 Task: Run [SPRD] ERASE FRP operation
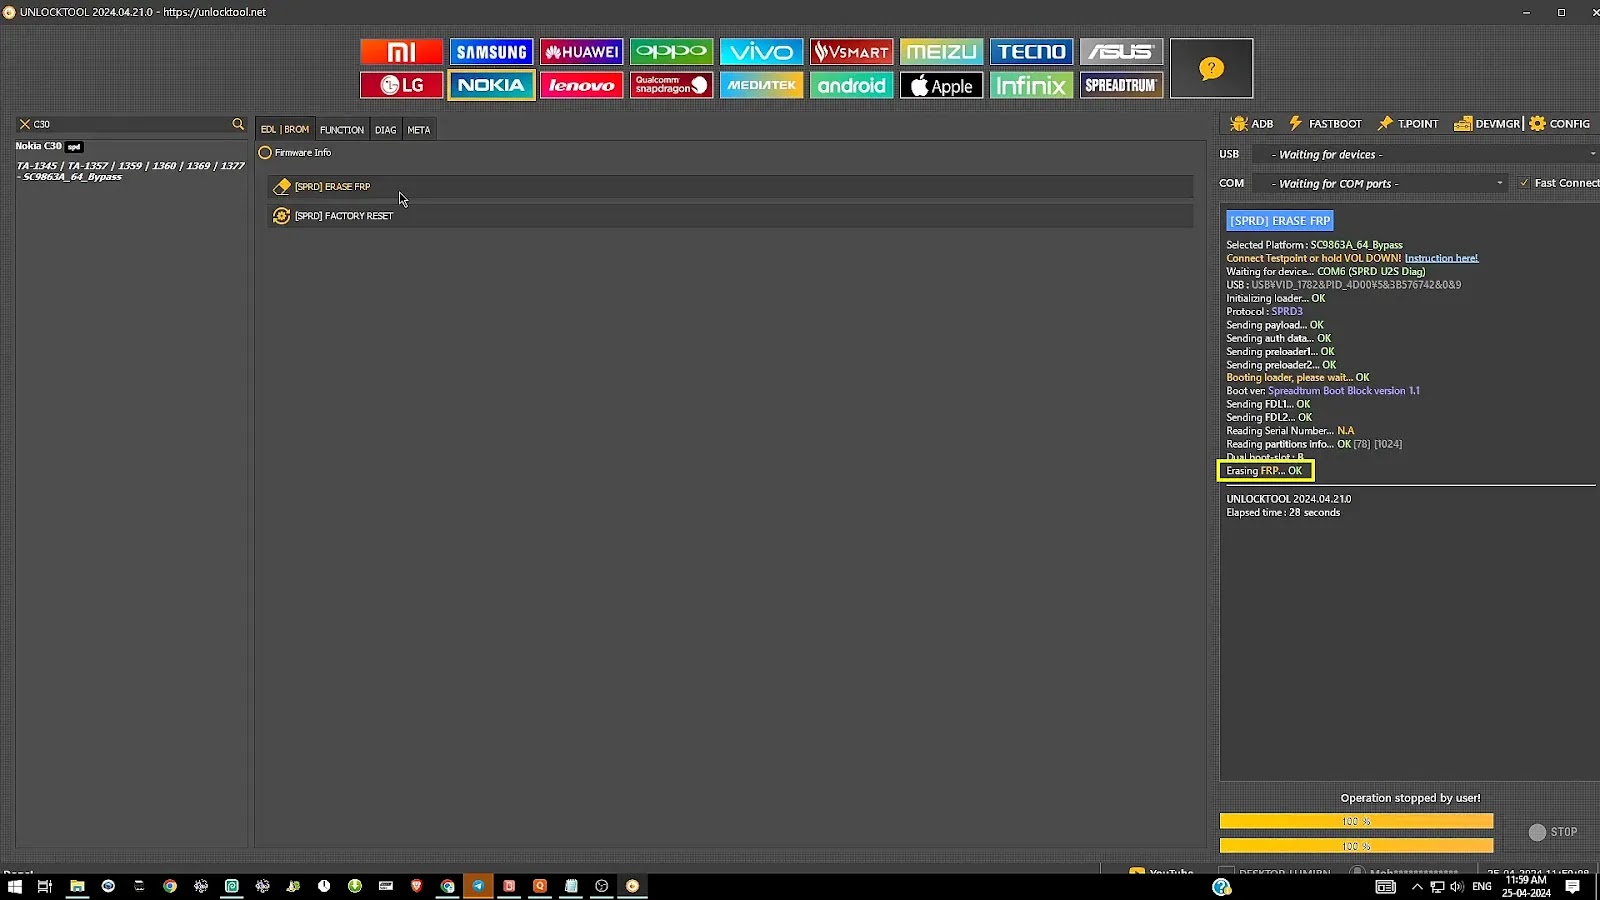pos(730,187)
